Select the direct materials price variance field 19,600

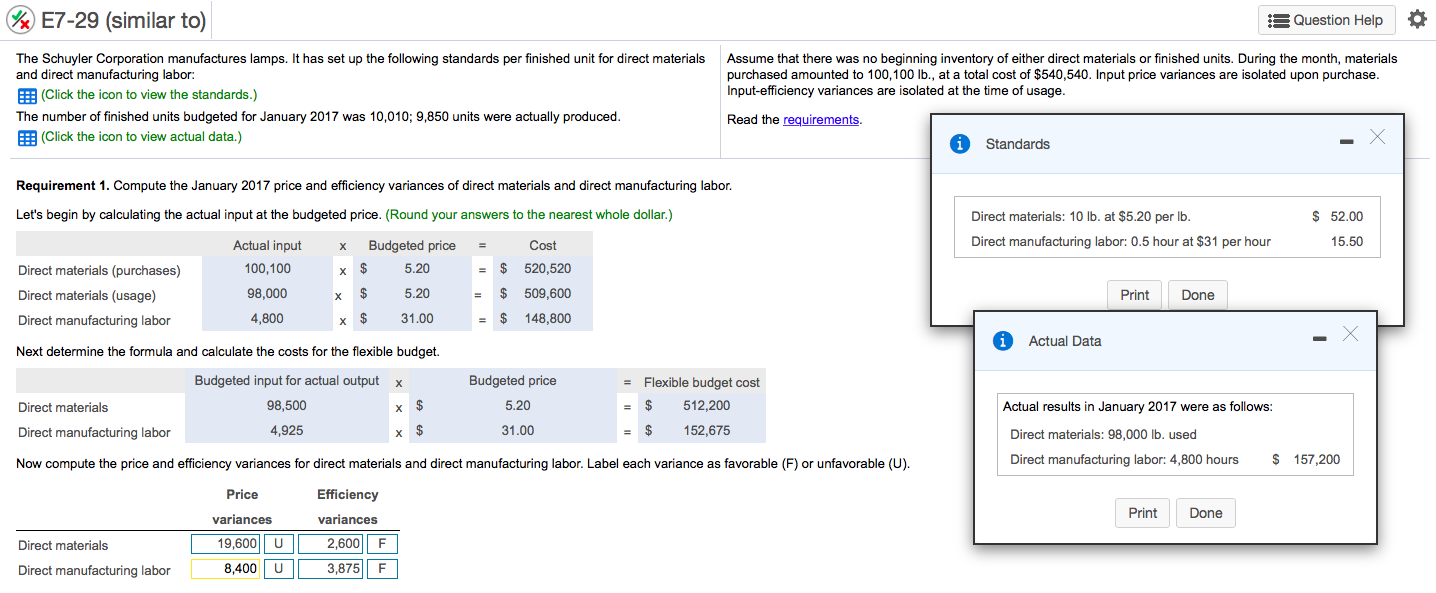click(x=226, y=544)
